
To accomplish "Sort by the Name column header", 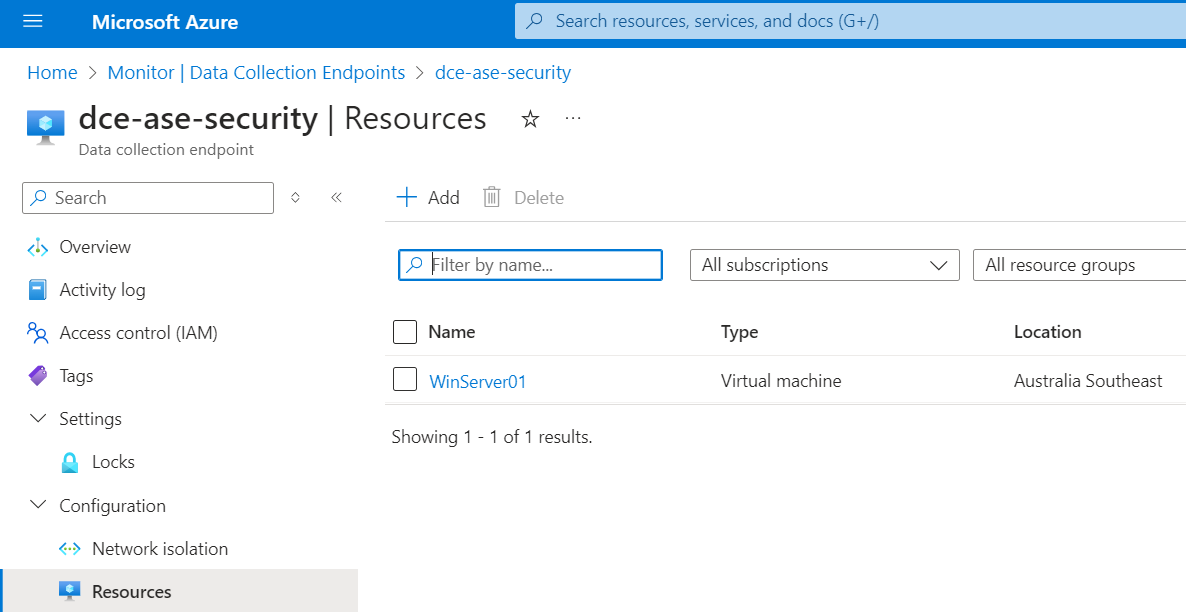I will pyautogui.click(x=452, y=331).
